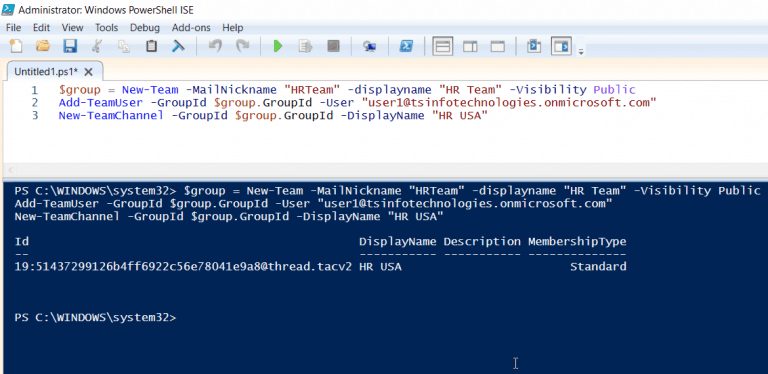Viewport: 768px width, 374px height.
Task: Toggle Show Script Pane Top layout
Action: tap(443, 47)
